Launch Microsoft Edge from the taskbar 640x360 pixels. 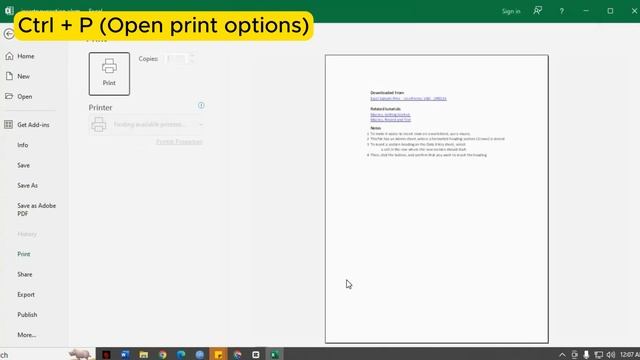pyautogui.click(x=181, y=355)
